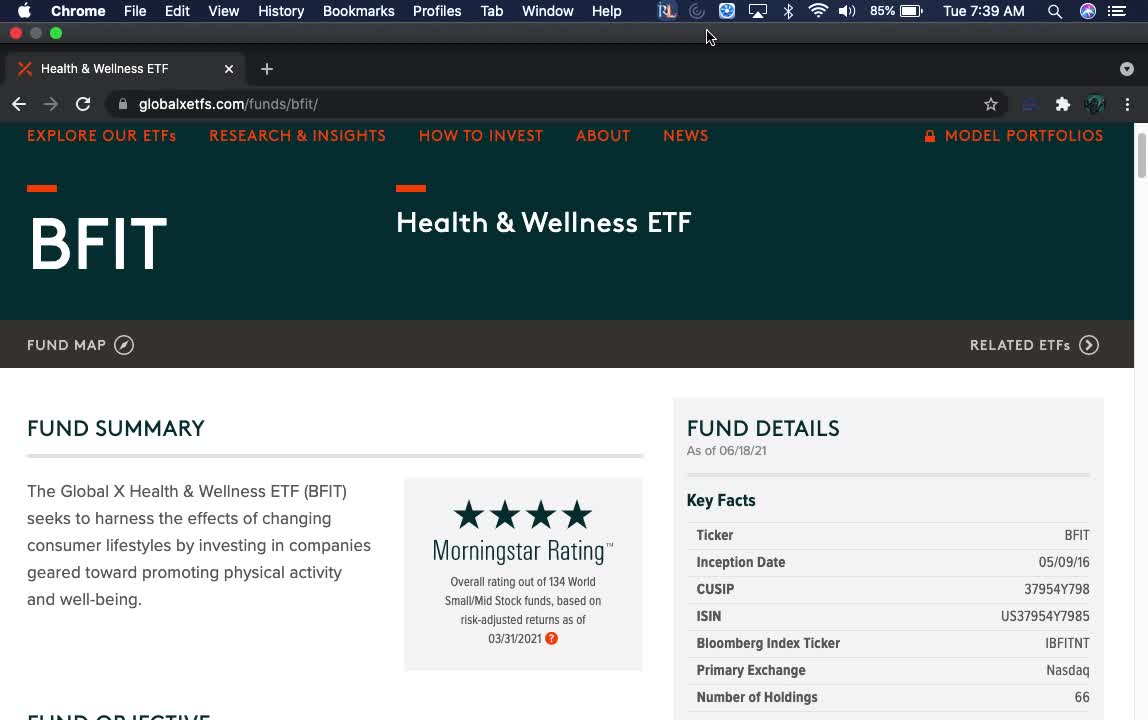The width and height of the screenshot is (1148, 720).
Task: Open the Extensions puzzle icon
Action: click(1062, 104)
